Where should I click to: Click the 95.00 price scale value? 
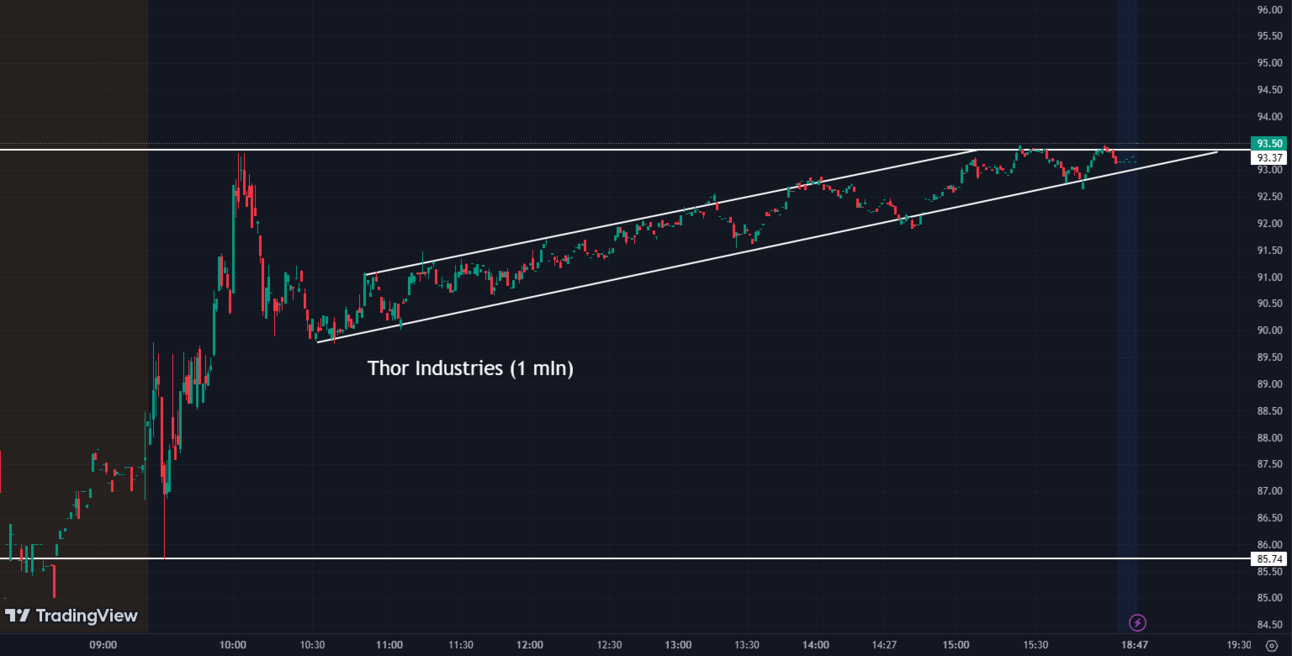[x=1269, y=63]
